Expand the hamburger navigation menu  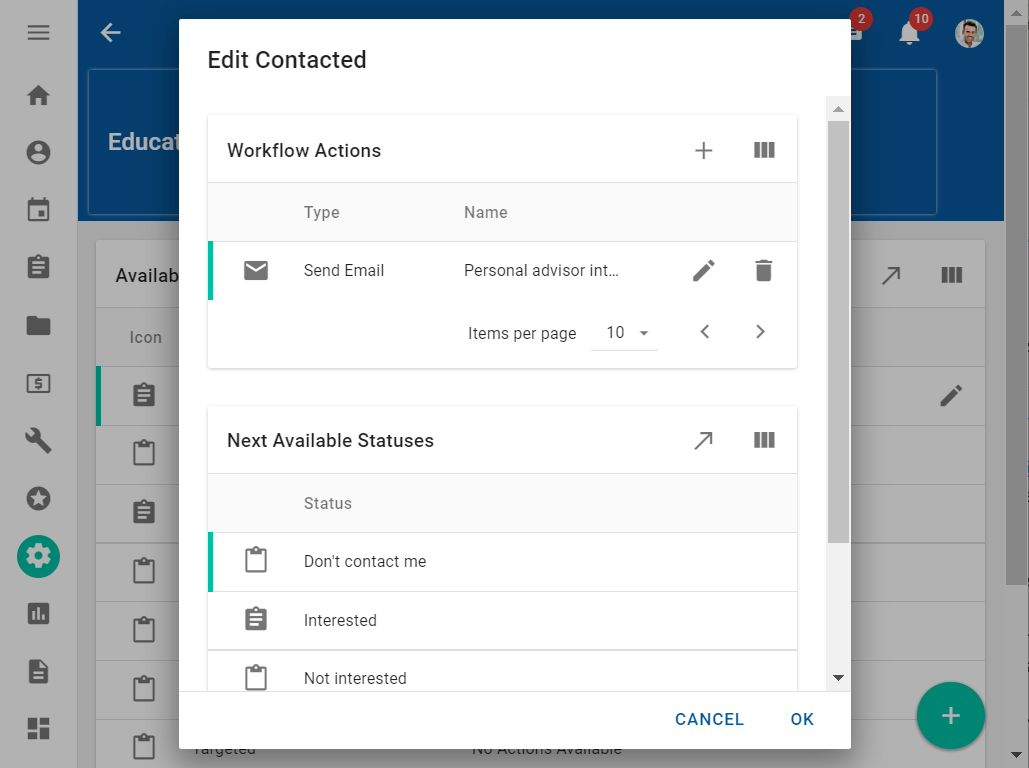(x=38, y=33)
